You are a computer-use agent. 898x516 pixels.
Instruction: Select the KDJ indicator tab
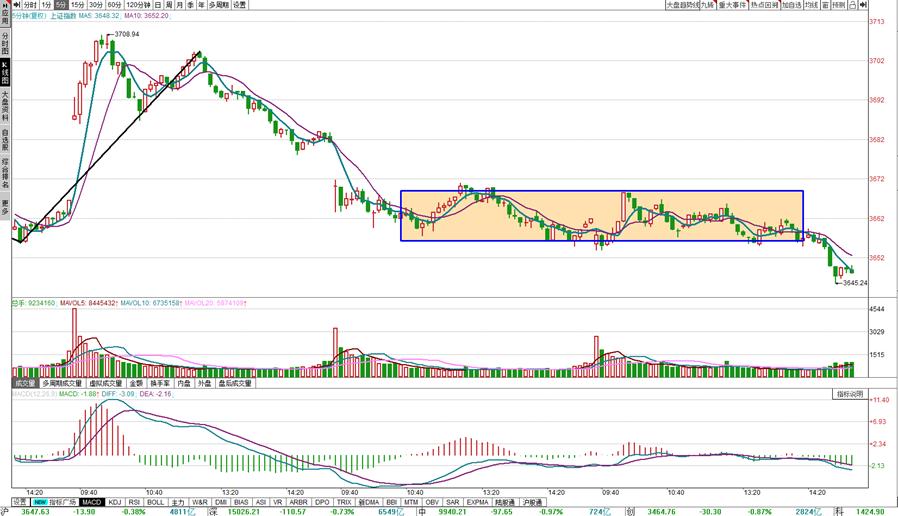115,502
